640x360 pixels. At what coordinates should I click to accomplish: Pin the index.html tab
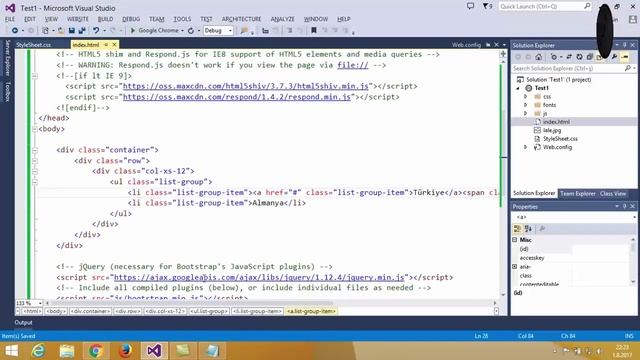(106, 44)
